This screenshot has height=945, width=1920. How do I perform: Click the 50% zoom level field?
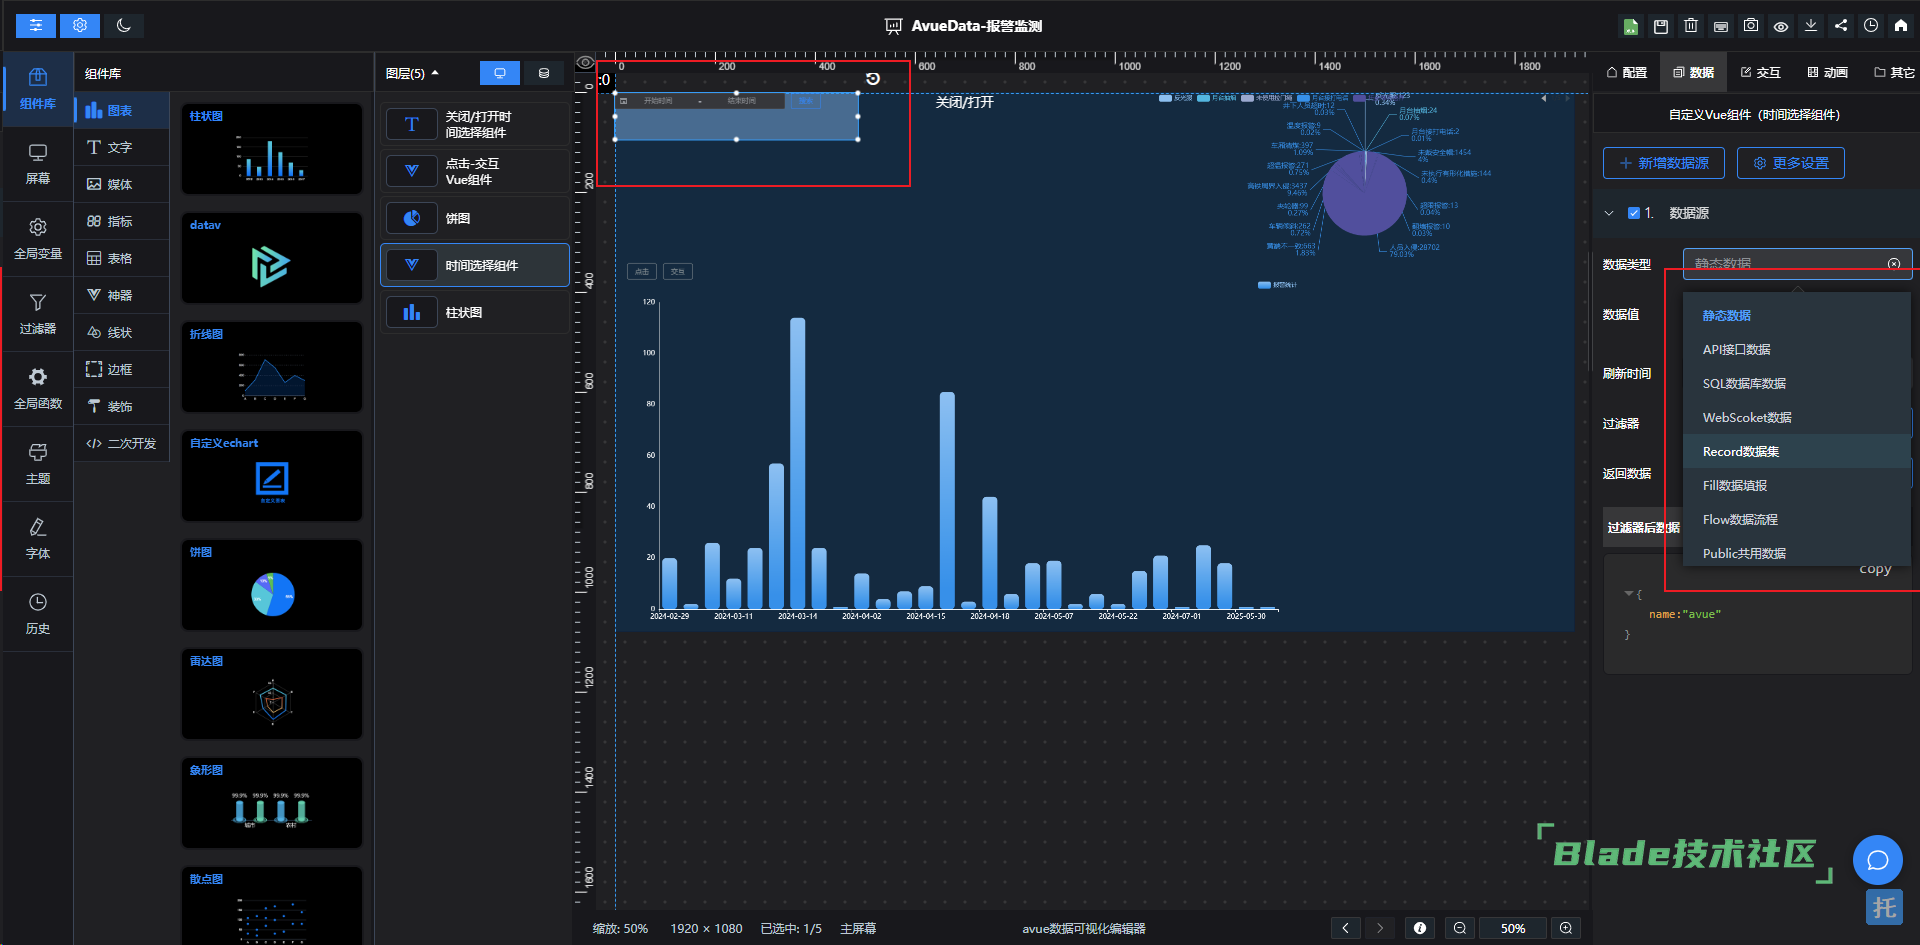click(1512, 928)
